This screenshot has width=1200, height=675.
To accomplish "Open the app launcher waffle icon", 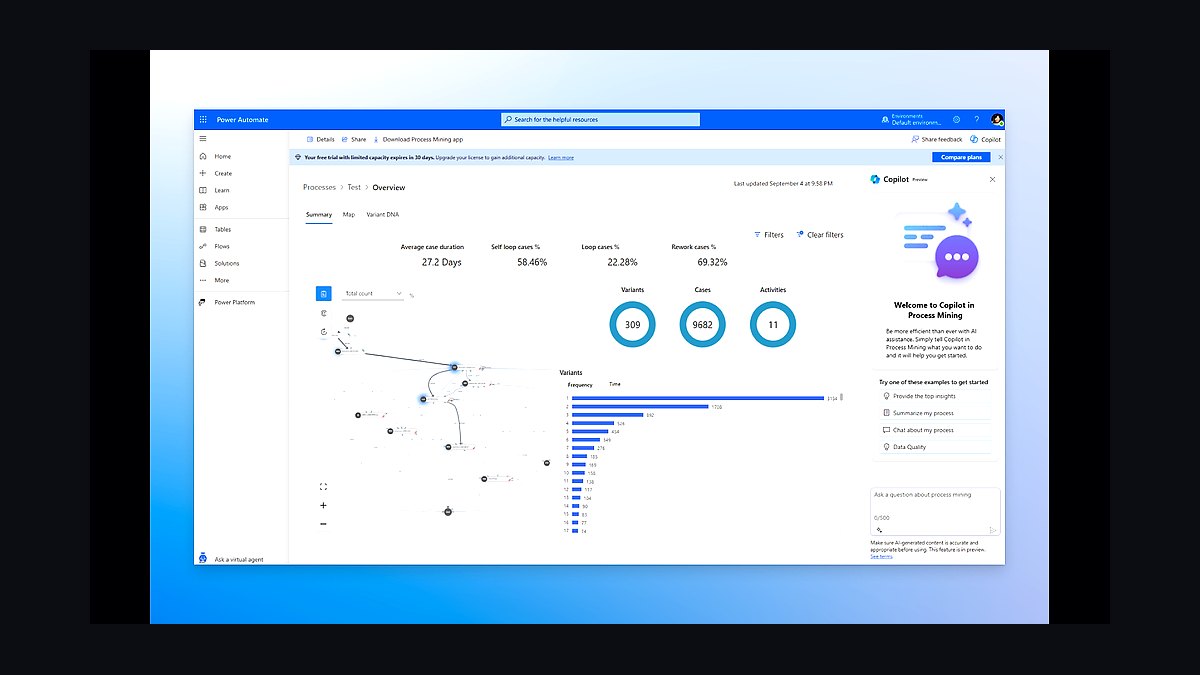I will 203,119.
